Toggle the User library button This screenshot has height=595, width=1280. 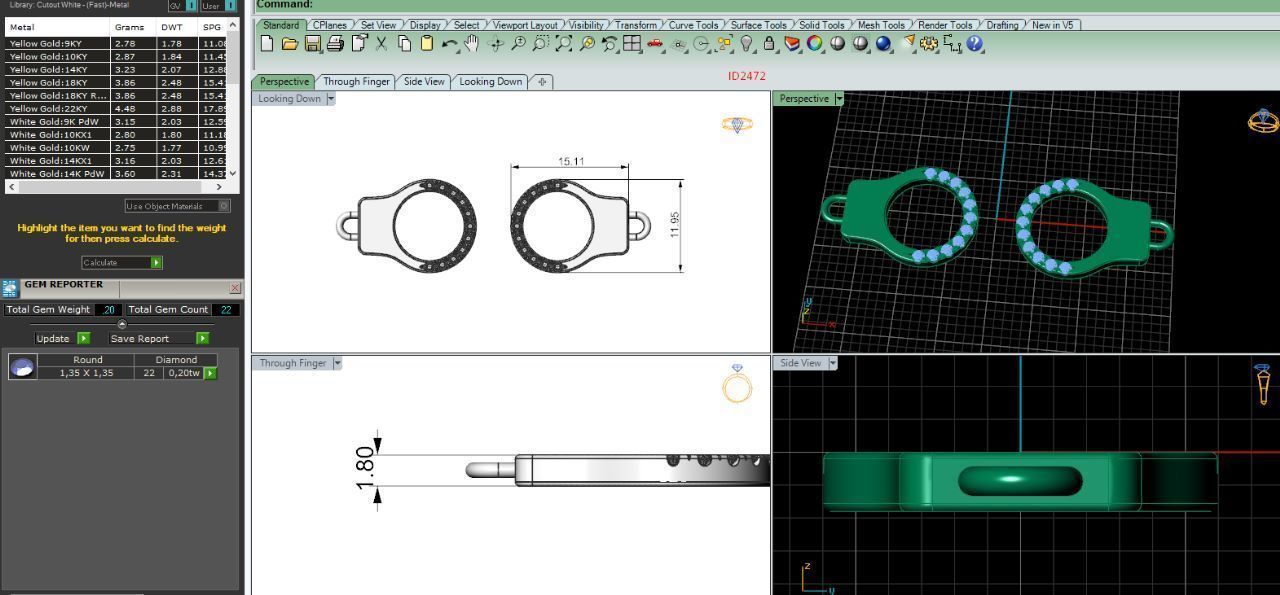pyautogui.click(x=218, y=5)
